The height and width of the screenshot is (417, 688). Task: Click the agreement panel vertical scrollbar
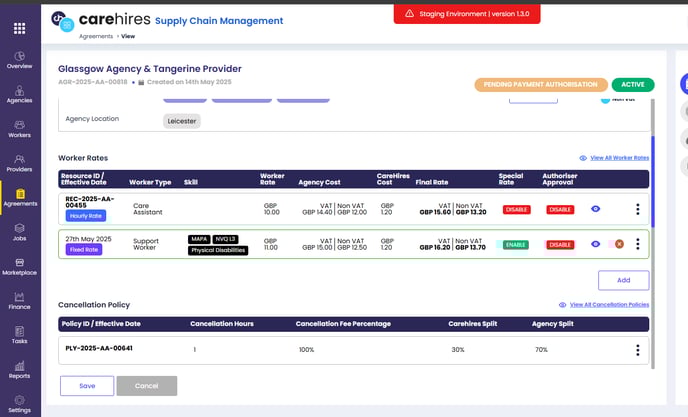[x=652, y=182]
